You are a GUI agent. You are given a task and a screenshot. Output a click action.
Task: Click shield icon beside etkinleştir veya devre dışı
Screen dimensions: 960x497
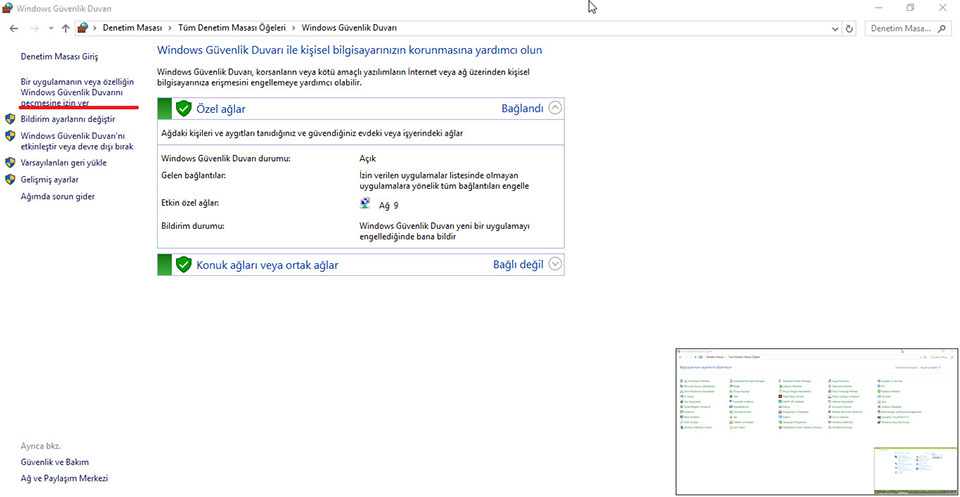click(10, 135)
